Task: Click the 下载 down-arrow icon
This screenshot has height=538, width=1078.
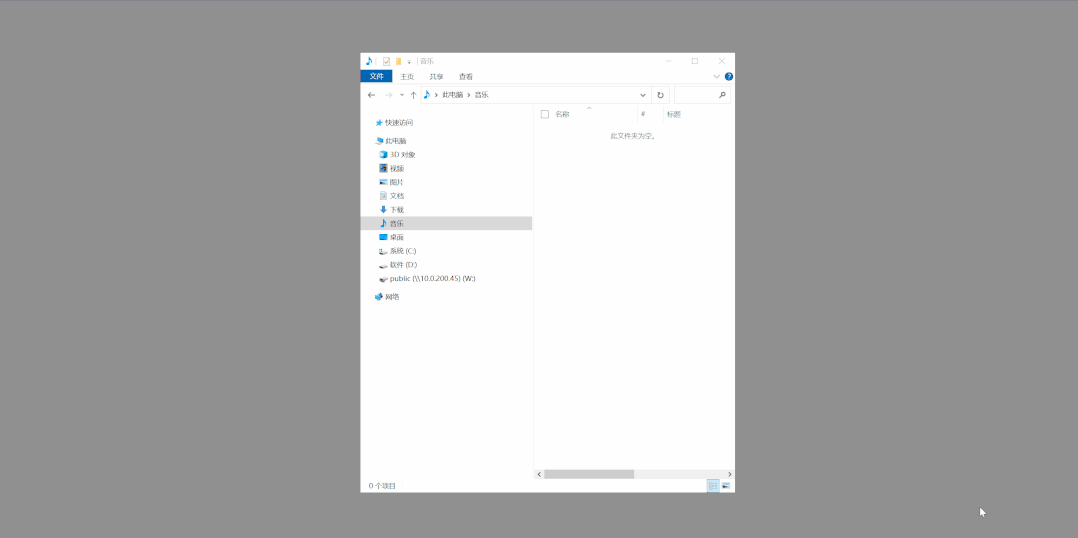Action: coord(384,210)
